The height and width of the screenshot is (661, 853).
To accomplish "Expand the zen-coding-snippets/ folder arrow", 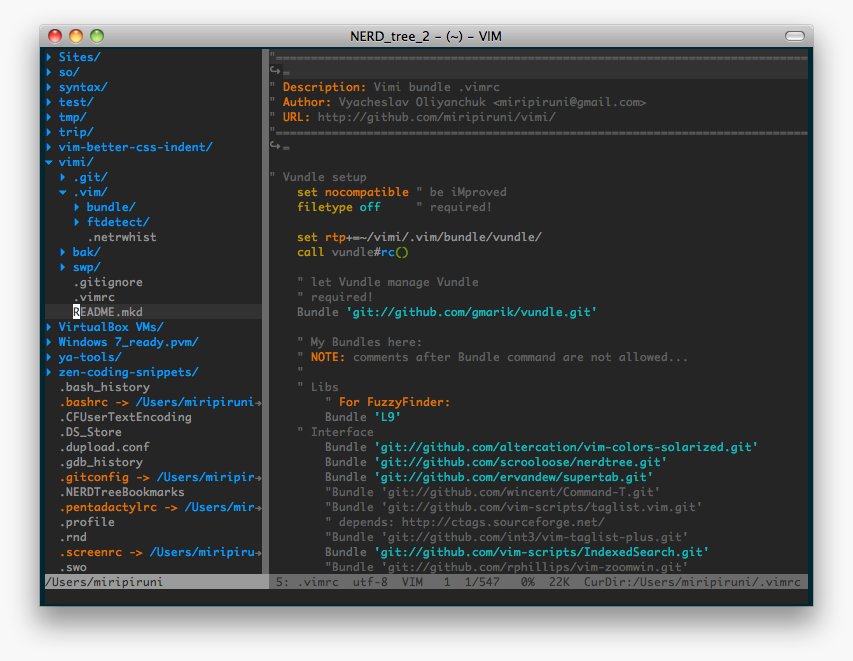I will coord(49,372).
